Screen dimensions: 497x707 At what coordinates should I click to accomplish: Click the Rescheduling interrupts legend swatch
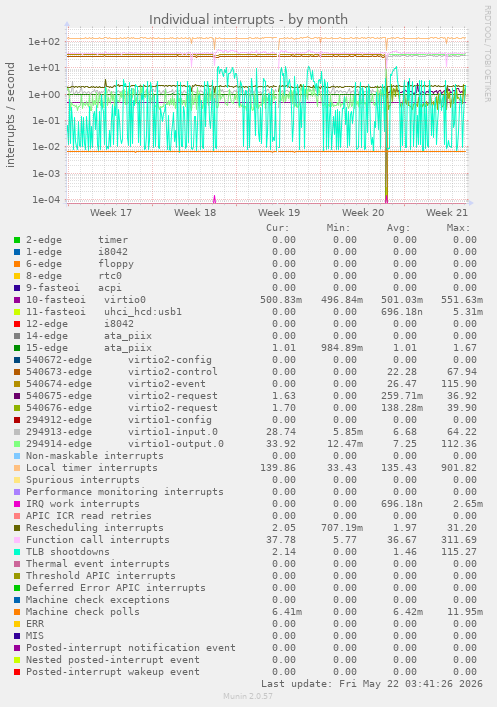pos(17,528)
